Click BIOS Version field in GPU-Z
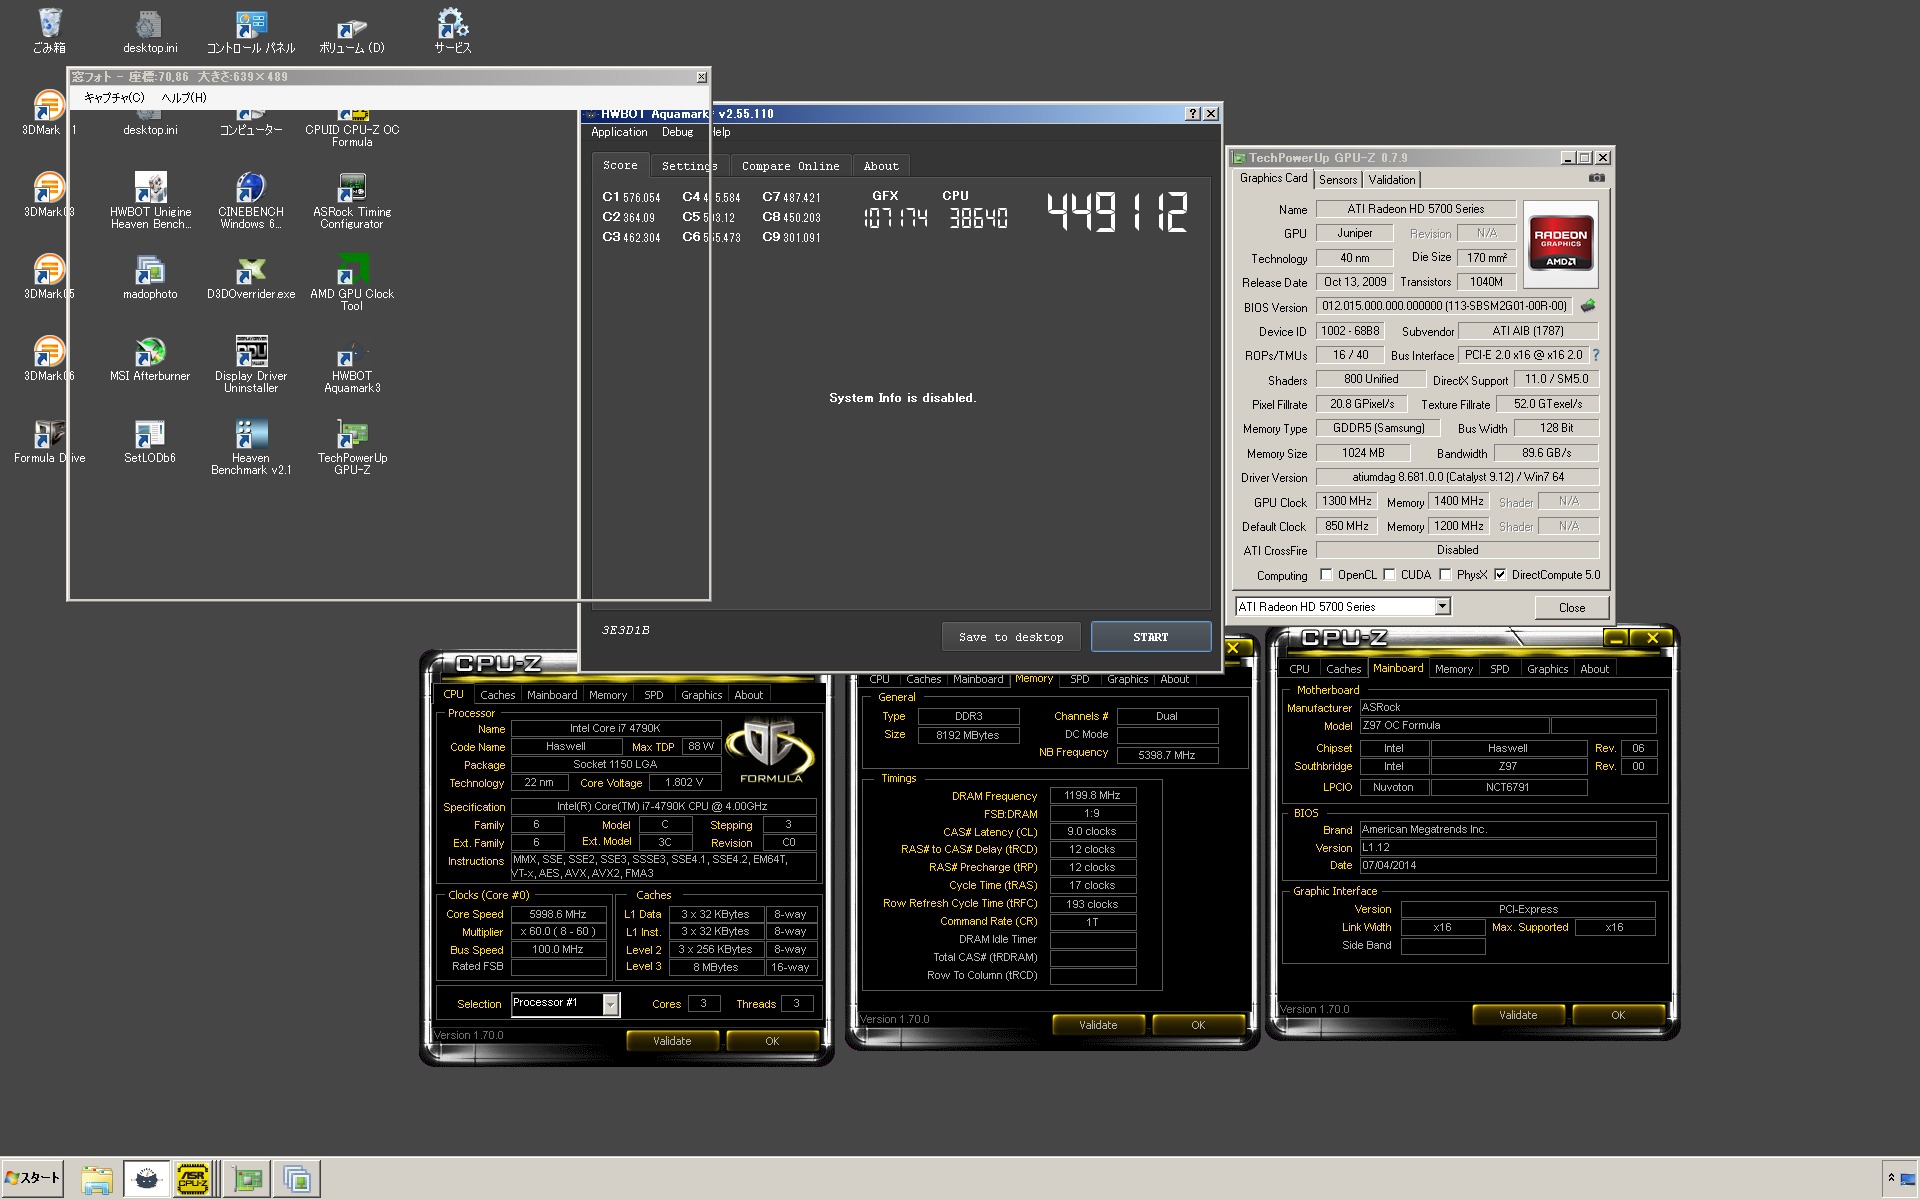The height and width of the screenshot is (1200, 1920). click(x=1445, y=306)
